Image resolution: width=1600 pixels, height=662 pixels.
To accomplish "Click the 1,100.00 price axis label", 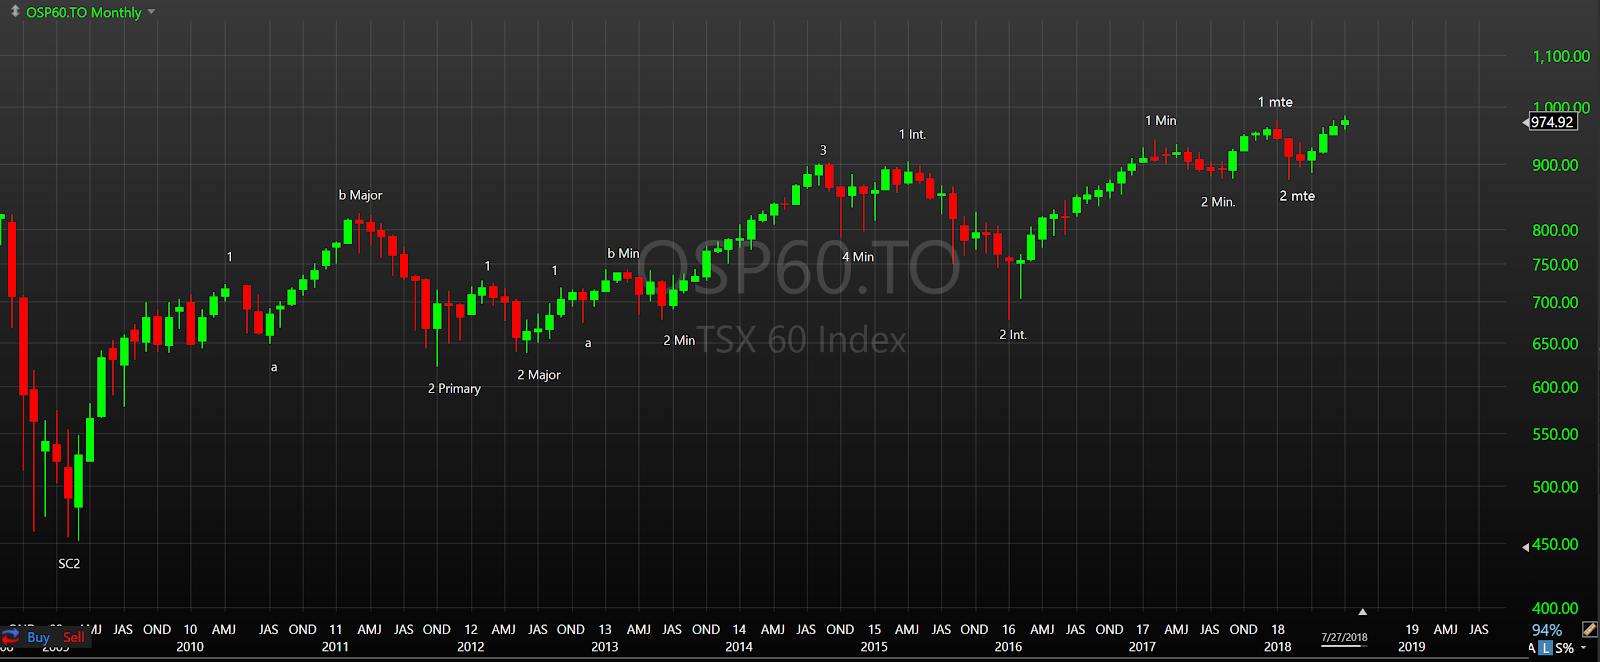I will (x=1561, y=57).
